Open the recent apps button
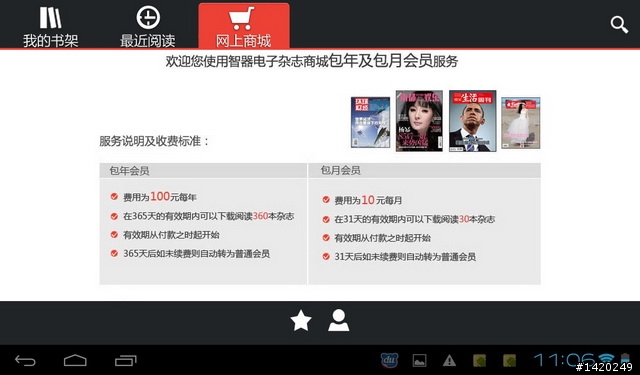This screenshot has height=375, width=640. point(125,360)
